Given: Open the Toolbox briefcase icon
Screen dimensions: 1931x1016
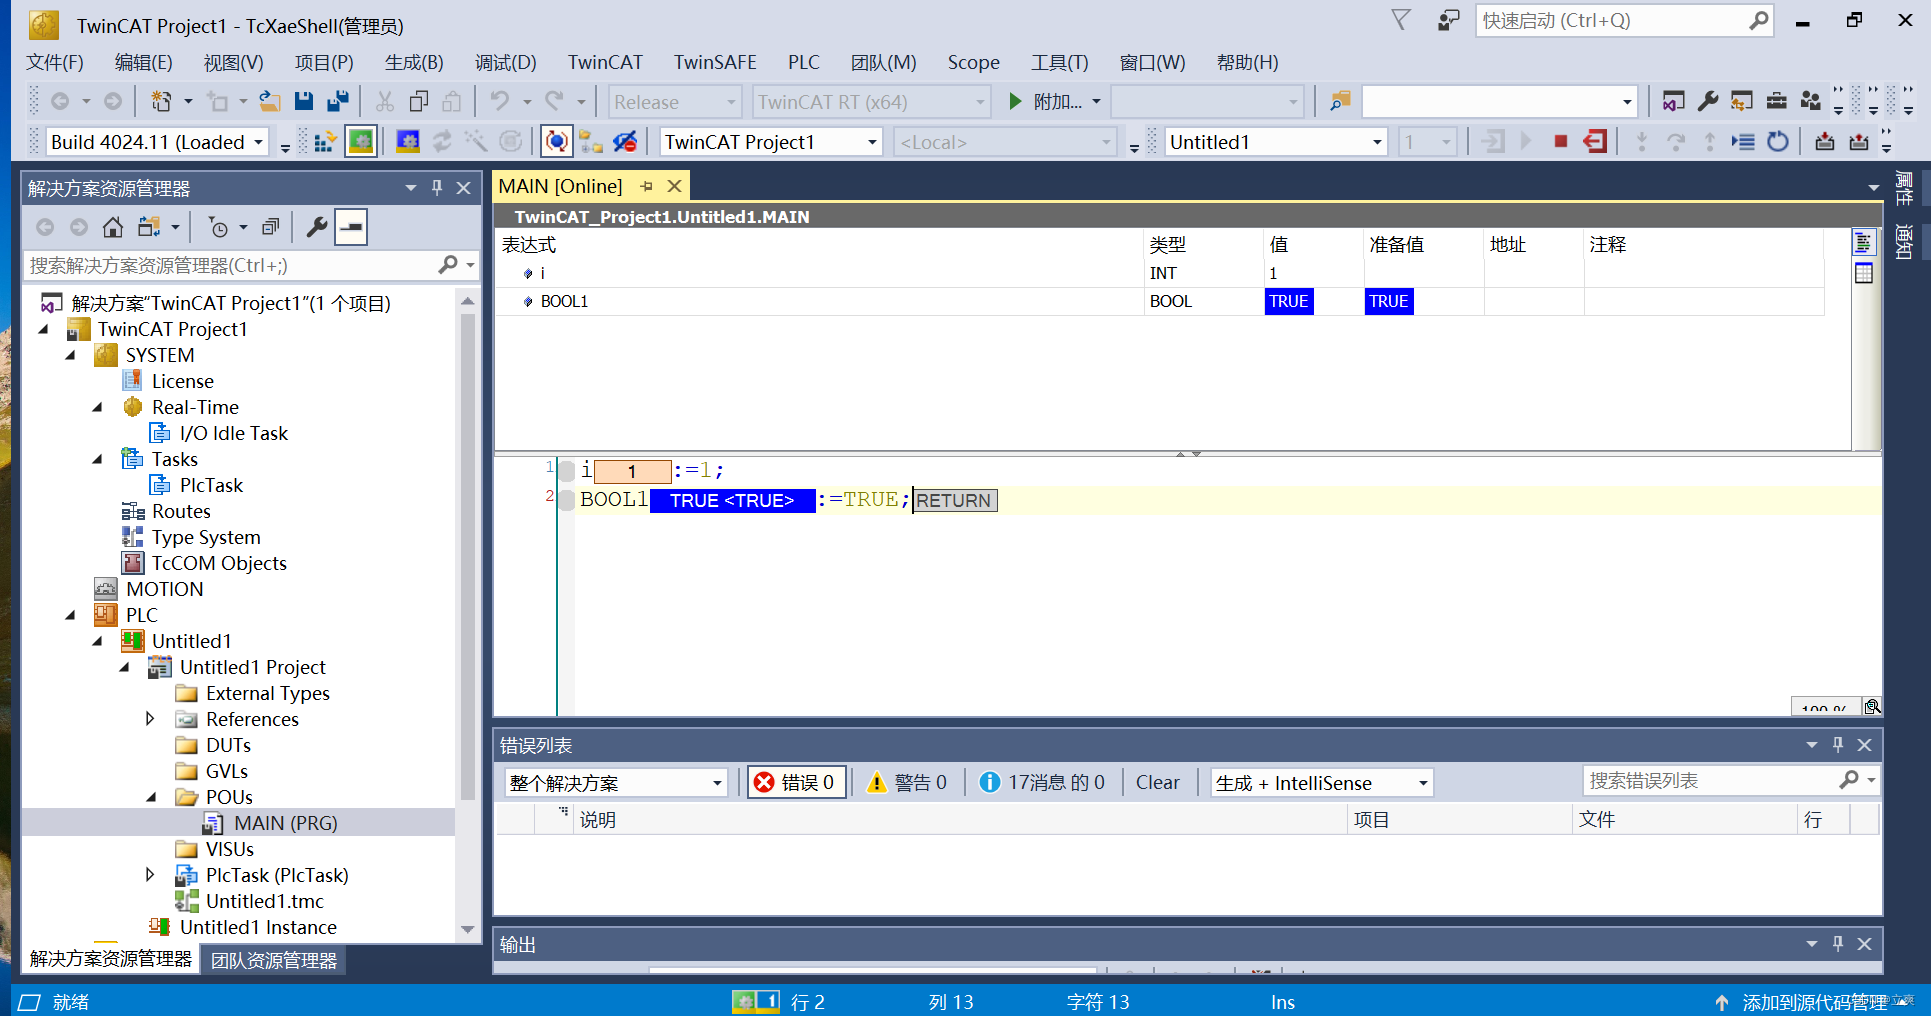Looking at the screenshot, I should (x=1777, y=101).
